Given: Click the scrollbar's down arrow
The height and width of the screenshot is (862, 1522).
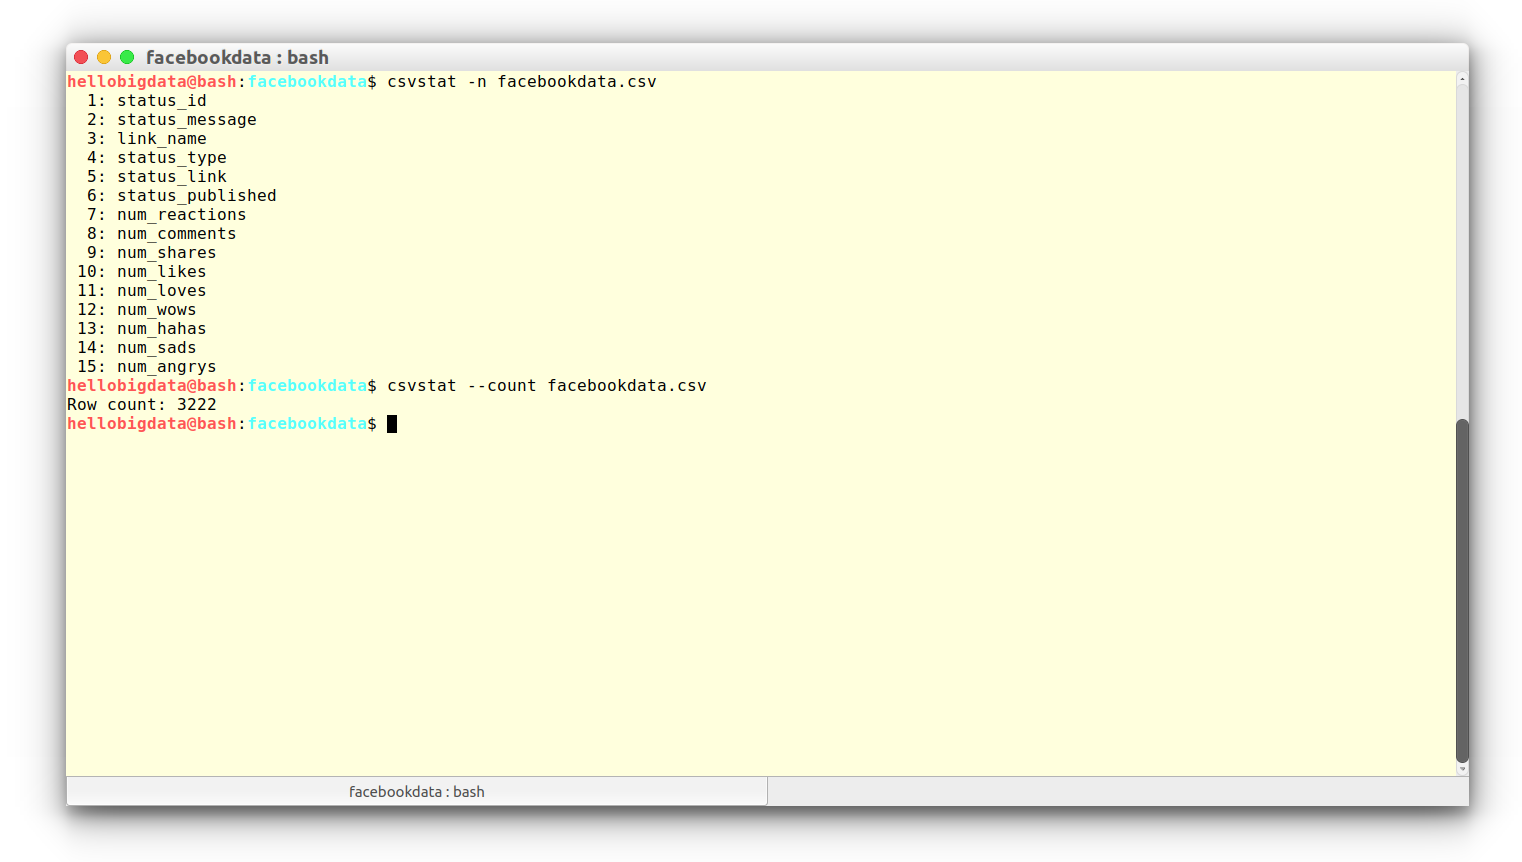Looking at the screenshot, I should [x=1462, y=769].
